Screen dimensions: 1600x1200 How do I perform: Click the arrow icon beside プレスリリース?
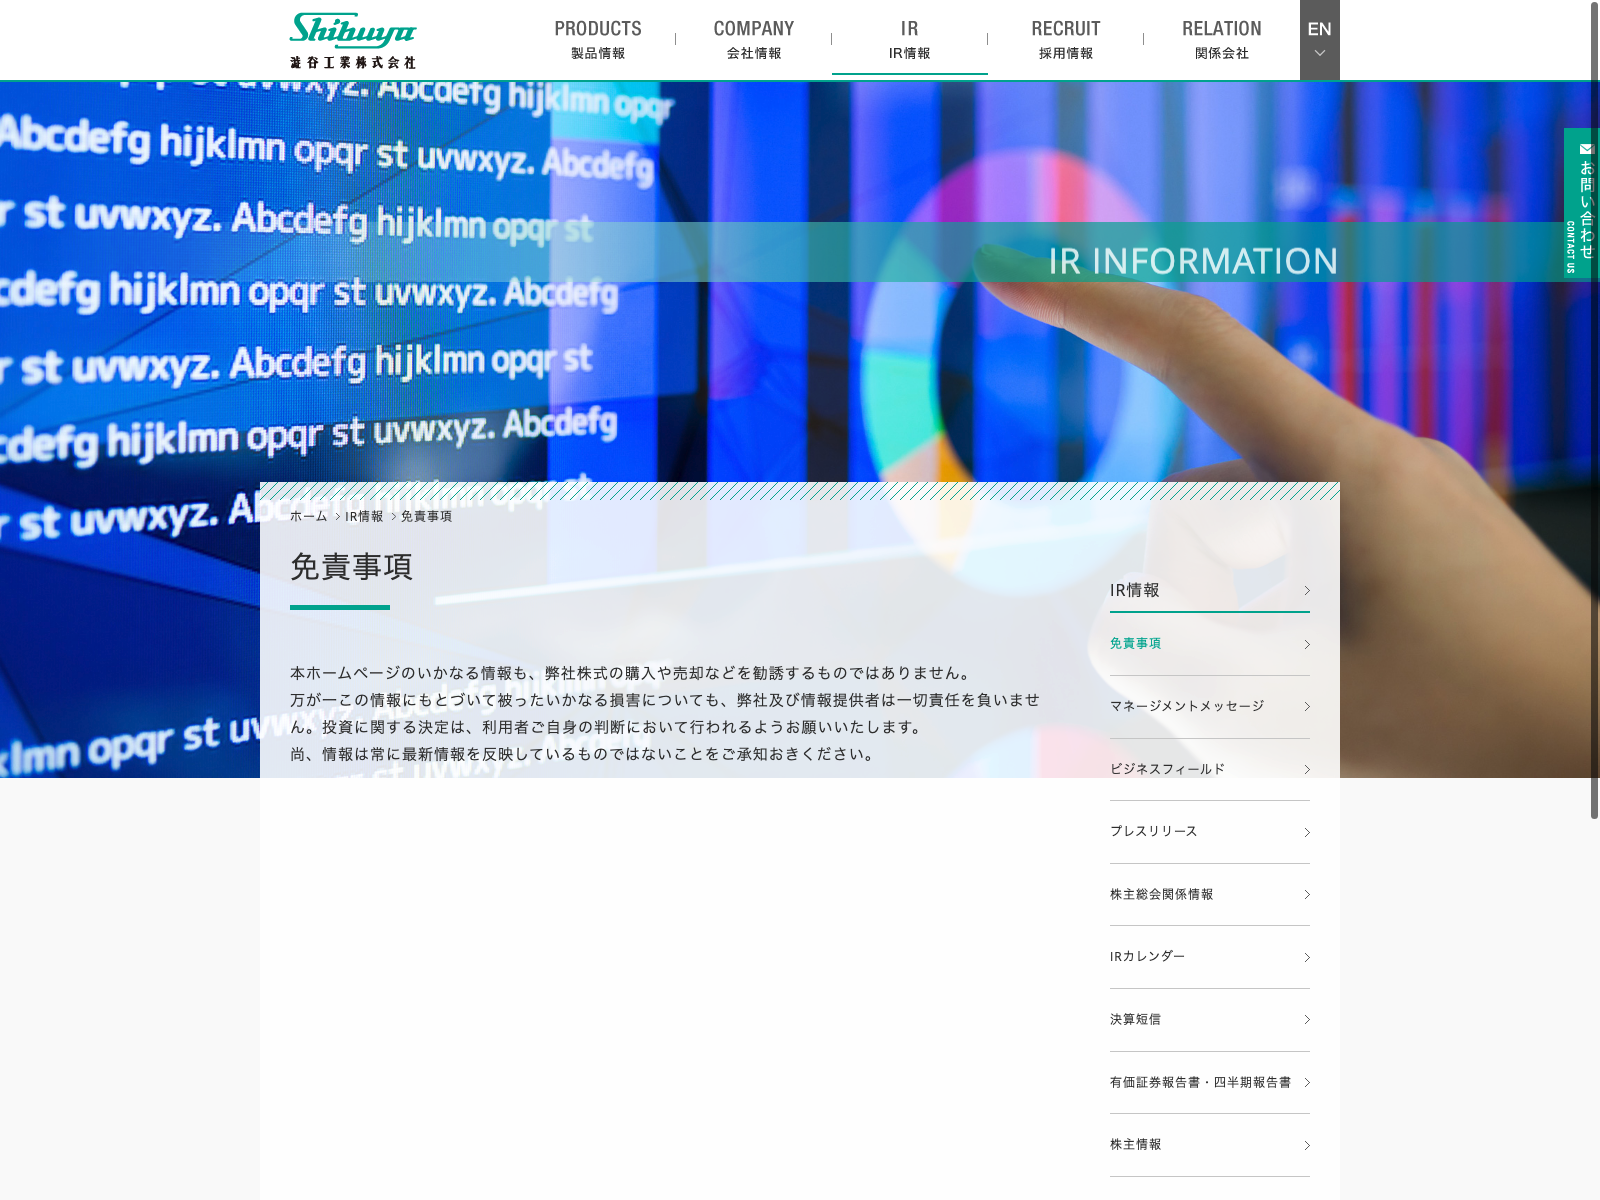click(1306, 832)
